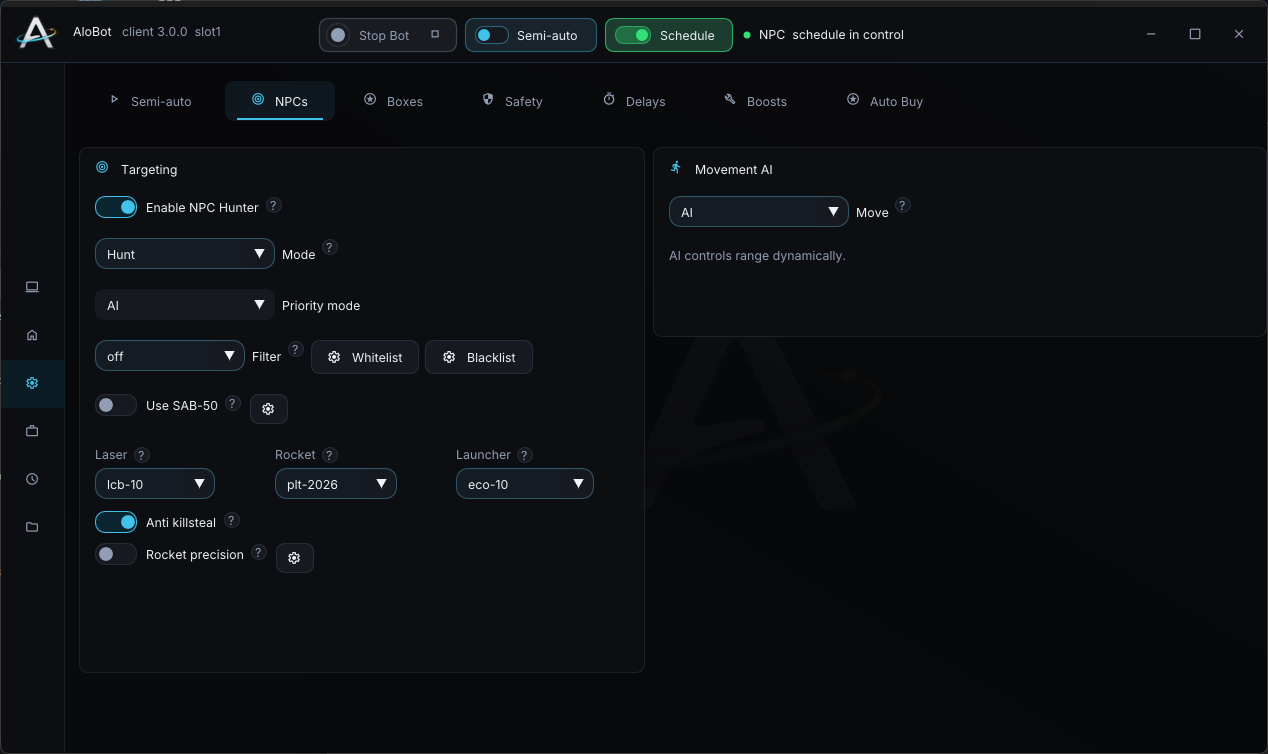Image resolution: width=1268 pixels, height=754 pixels.
Task: Open SAB-50 settings gear button
Action: tap(268, 409)
